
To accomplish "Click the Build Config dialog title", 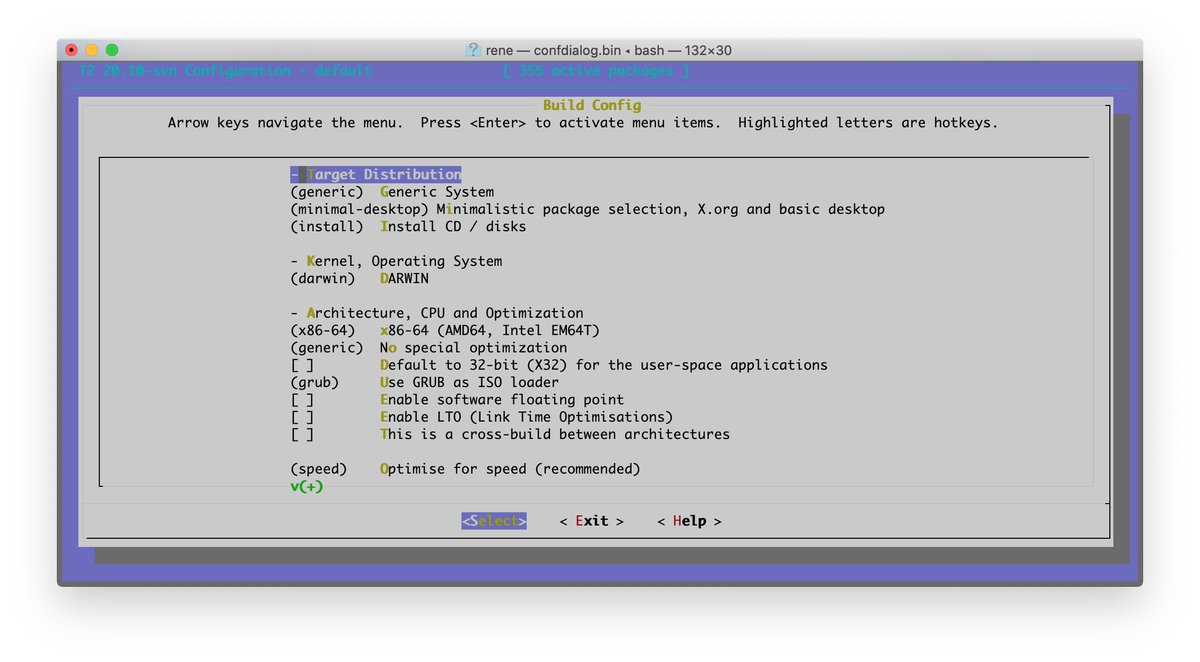I will tap(592, 105).
